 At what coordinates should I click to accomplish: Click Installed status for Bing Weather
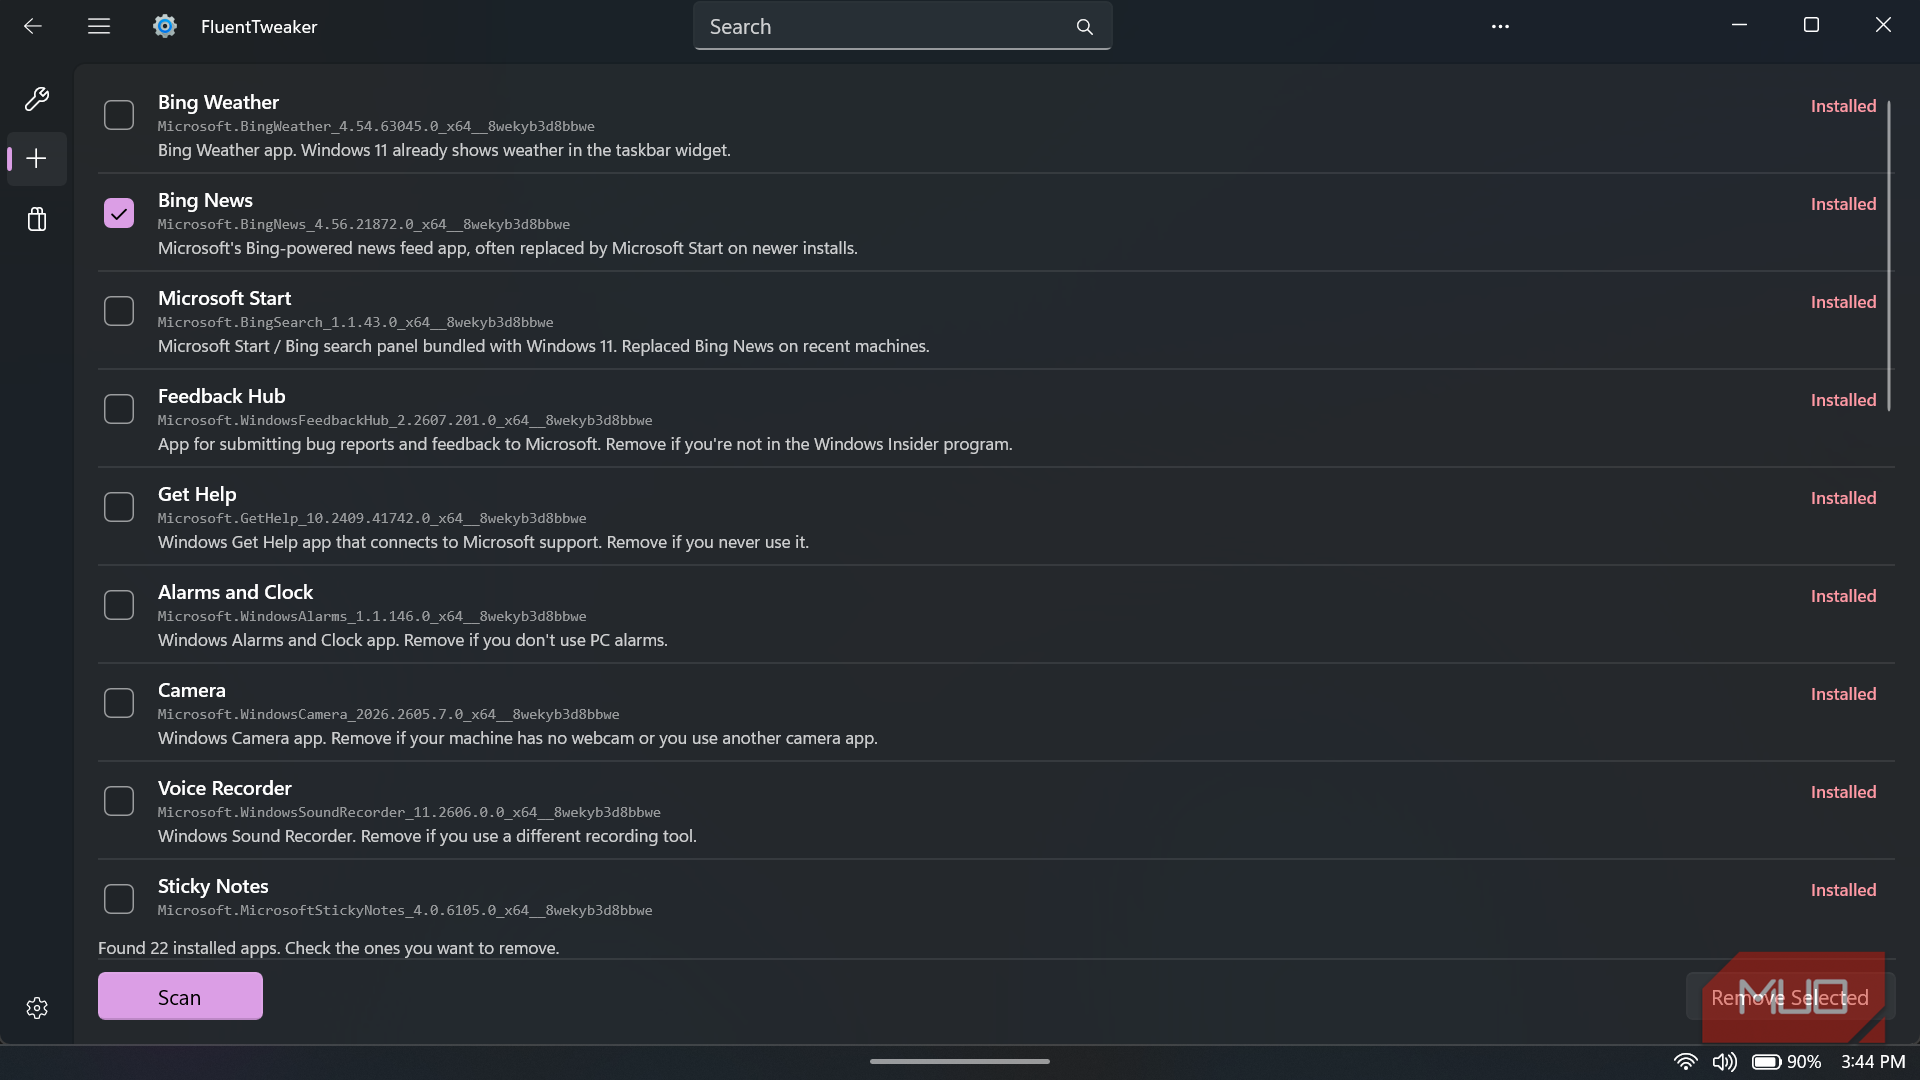(x=1843, y=106)
